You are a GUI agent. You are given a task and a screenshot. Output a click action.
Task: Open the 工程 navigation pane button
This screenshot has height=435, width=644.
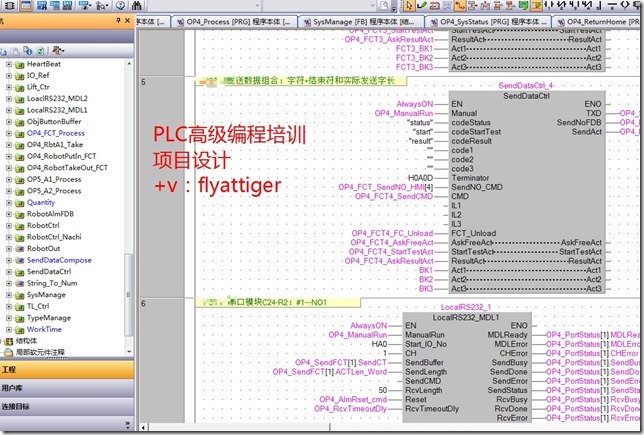[x=67, y=370]
